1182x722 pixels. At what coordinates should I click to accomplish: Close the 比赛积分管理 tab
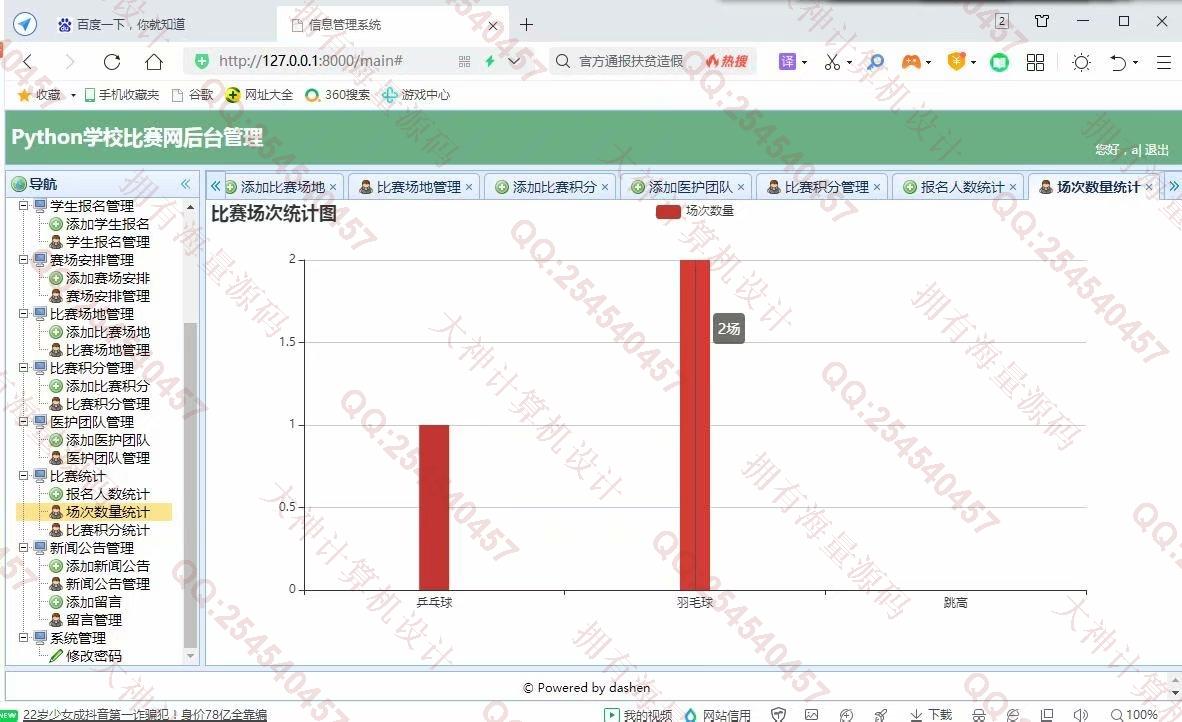pos(877,187)
